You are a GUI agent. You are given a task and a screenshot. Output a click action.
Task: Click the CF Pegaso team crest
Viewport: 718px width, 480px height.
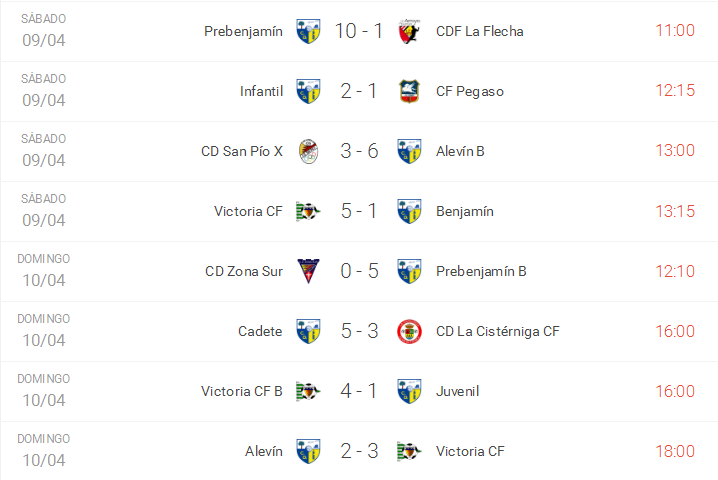[408, 91]
